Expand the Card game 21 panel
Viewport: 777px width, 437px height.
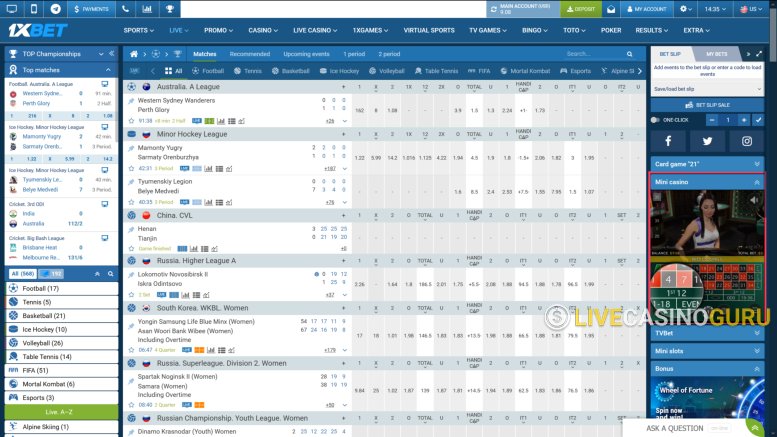click(707, 164)
